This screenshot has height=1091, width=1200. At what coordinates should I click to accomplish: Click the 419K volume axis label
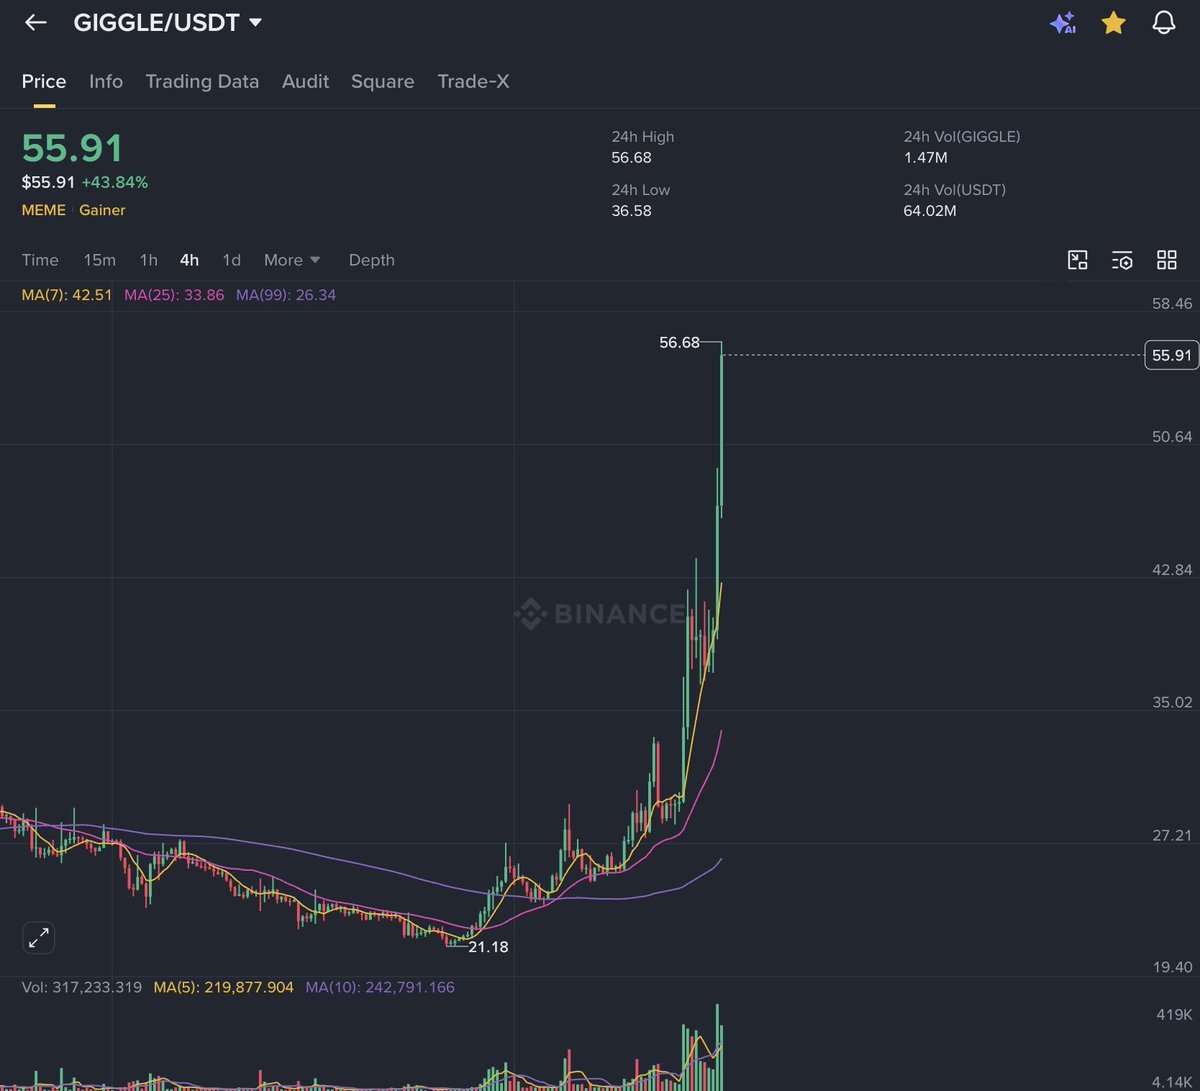[1174, 1014]
